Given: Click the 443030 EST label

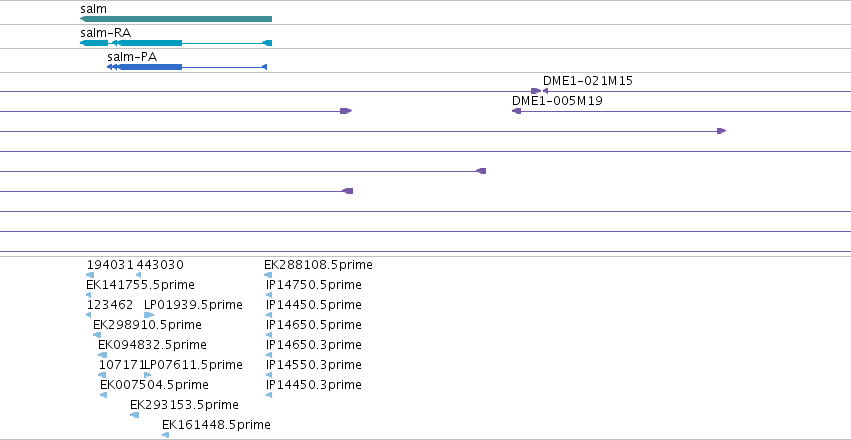Looking at the screenshot, I should coord(160,265).
